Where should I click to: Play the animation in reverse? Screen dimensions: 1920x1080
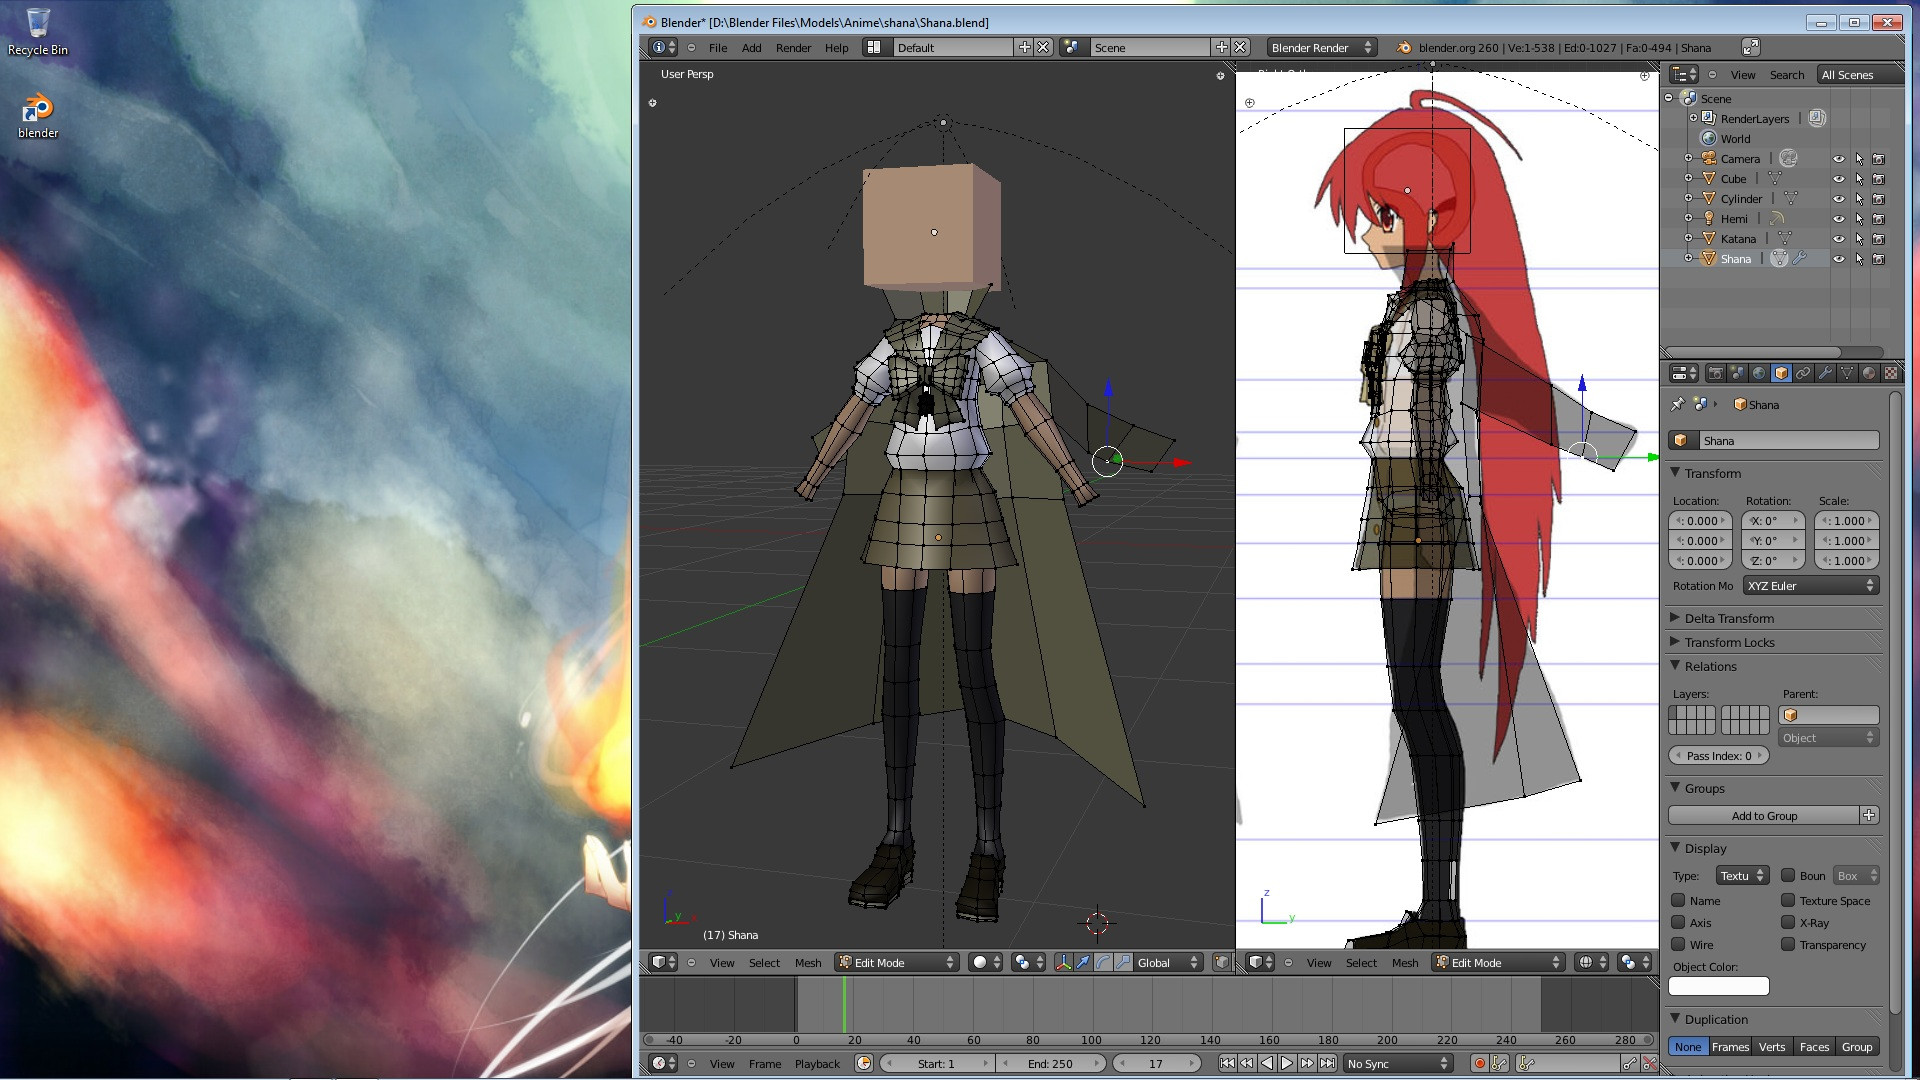[1267, 1063]
